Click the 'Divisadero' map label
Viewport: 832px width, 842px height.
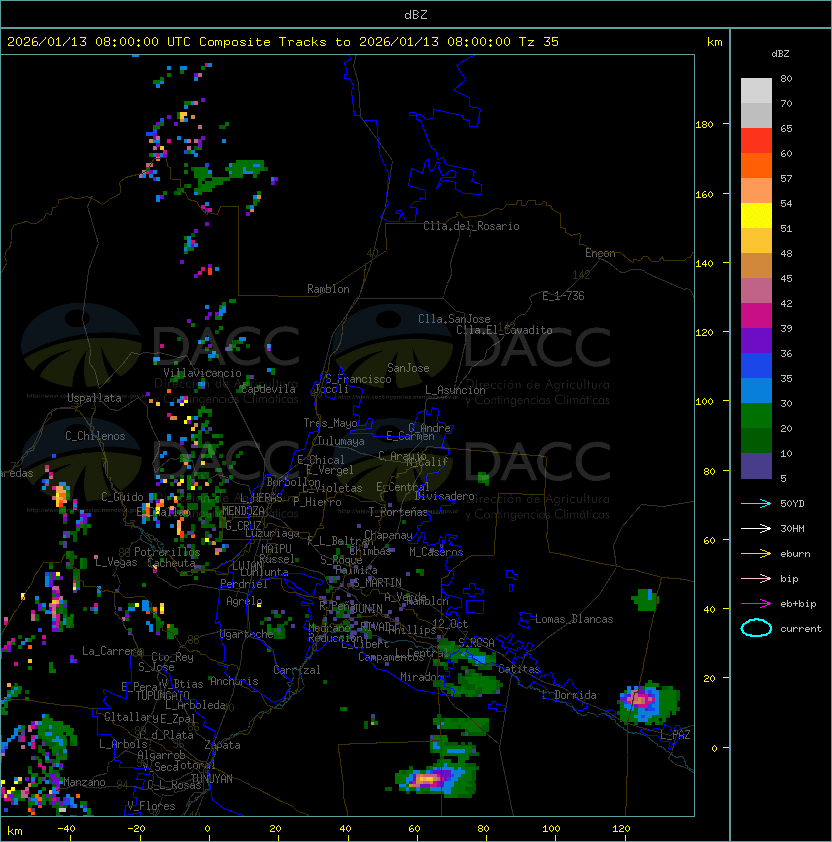tap(445, 496)
